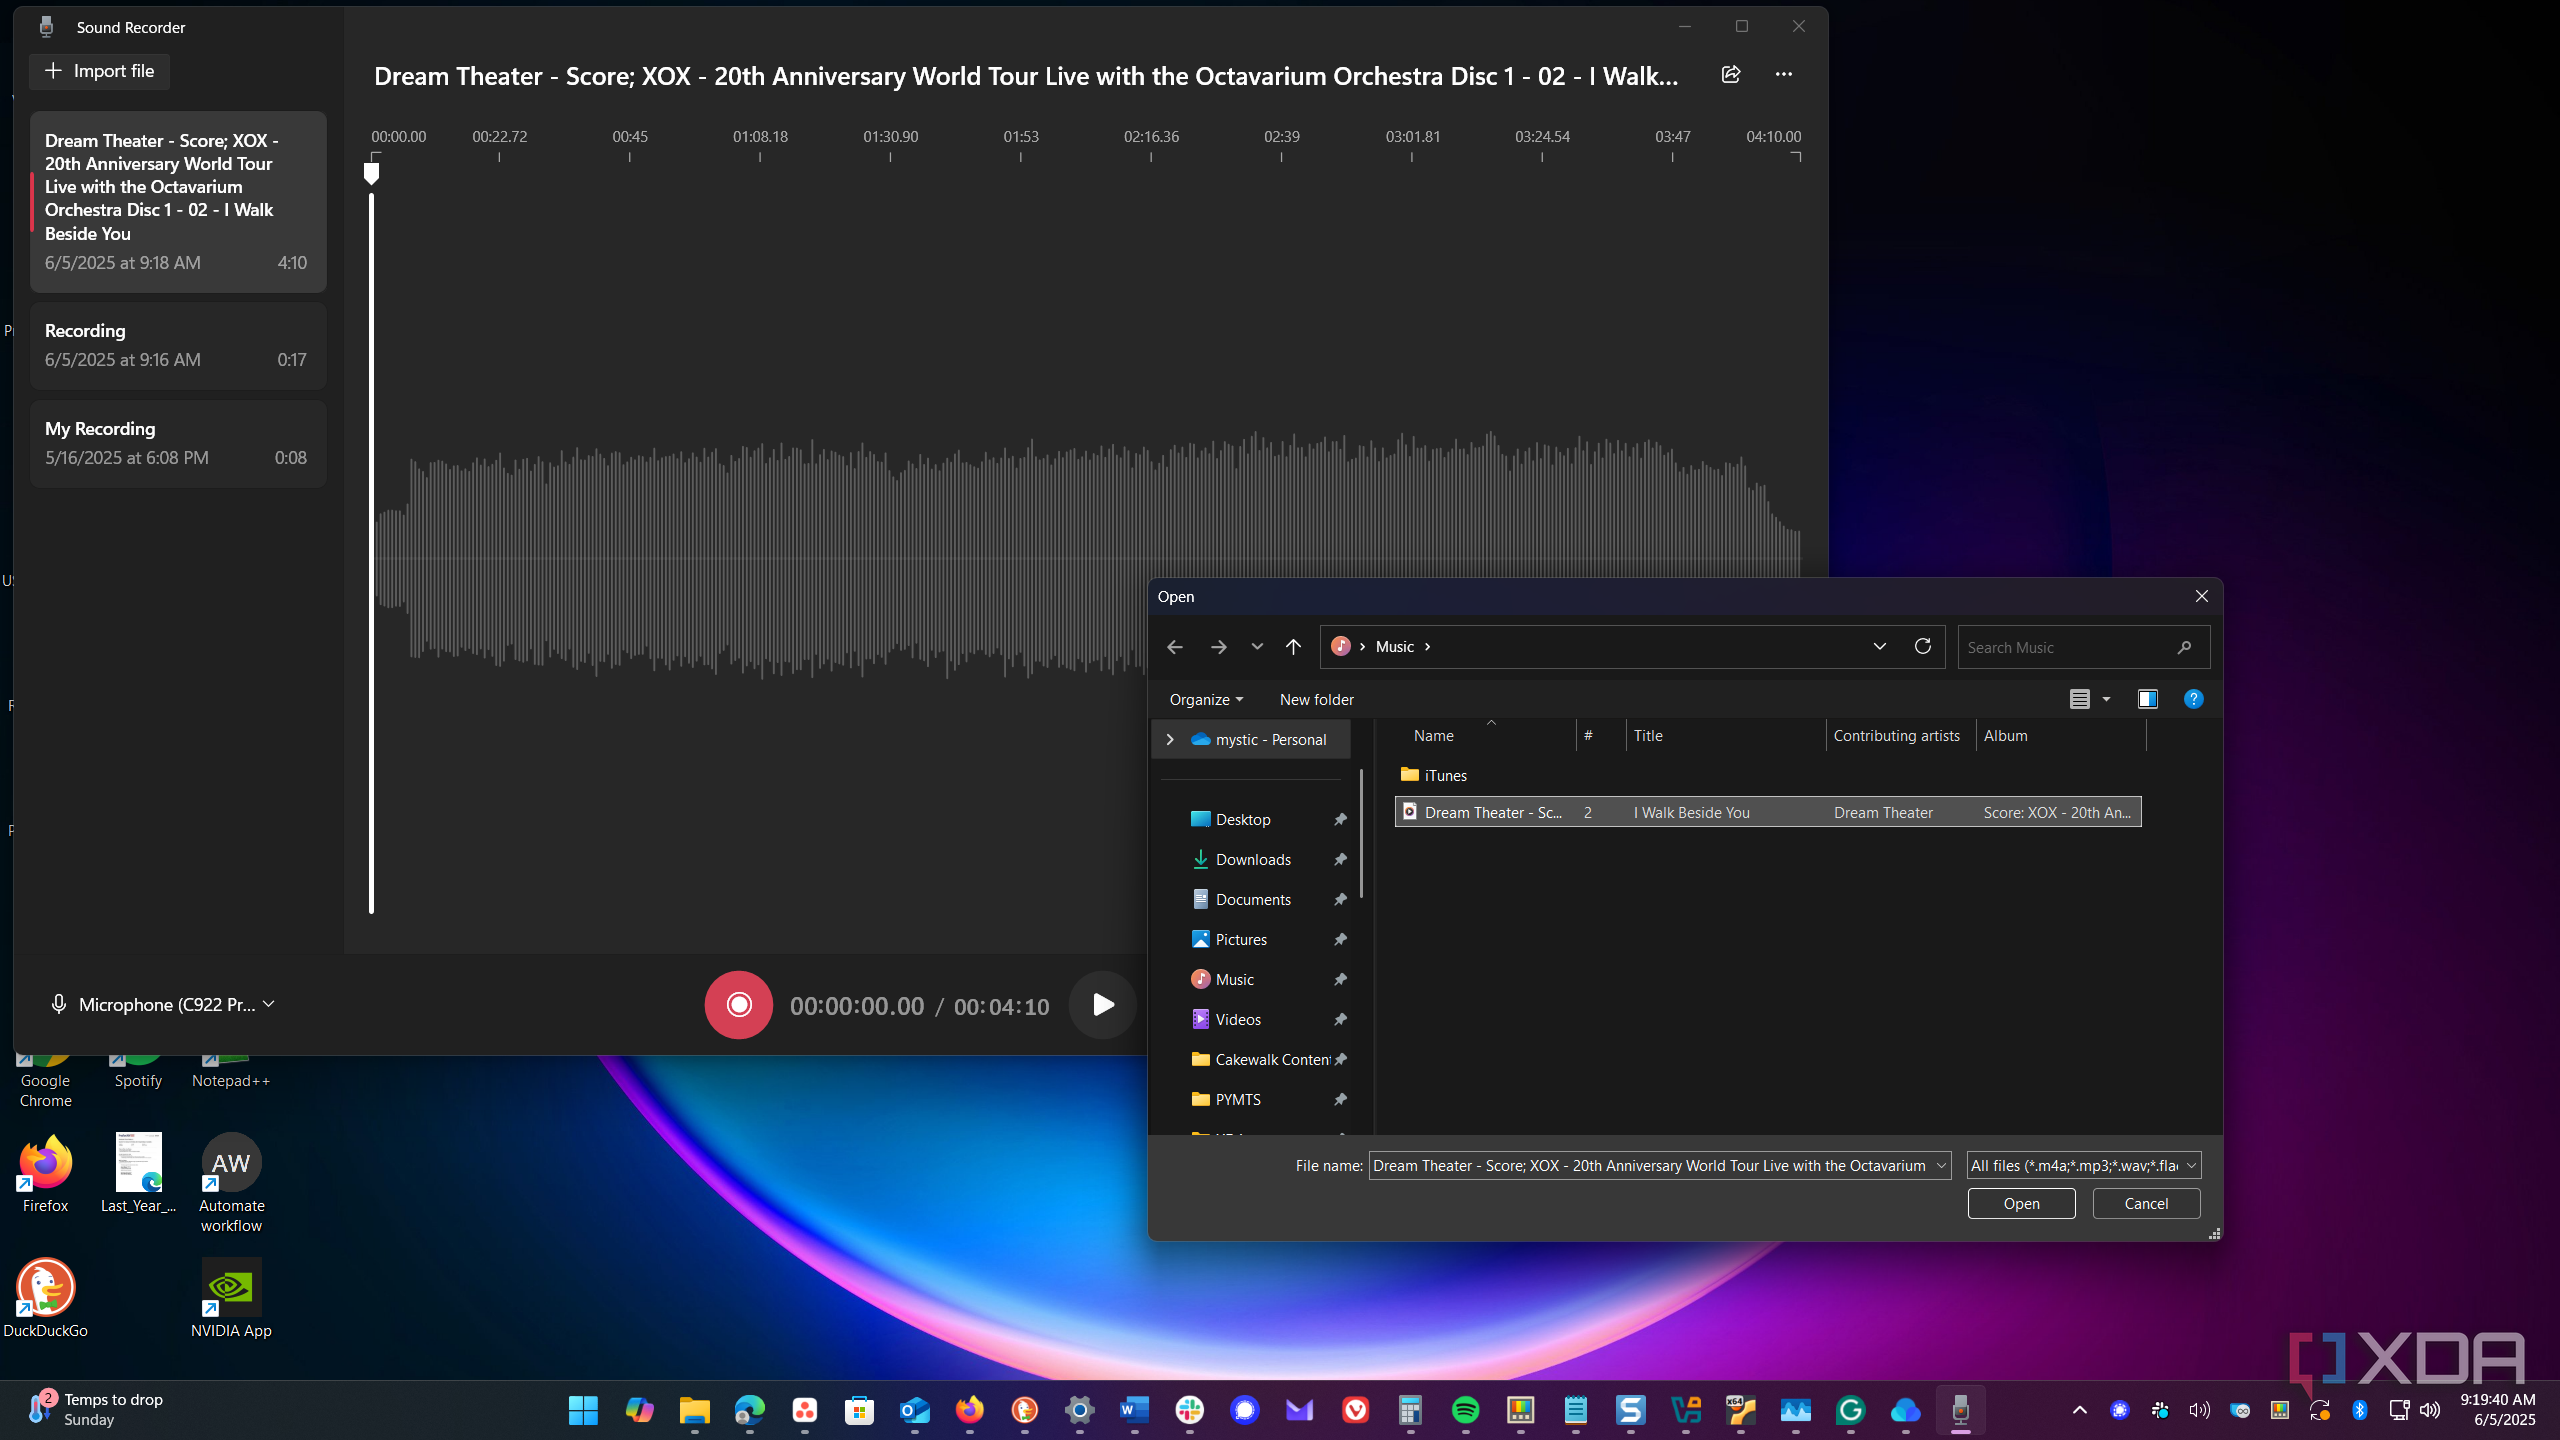Click the Search Music field
The height and width of the screenshot is (1440, 2560).
2084,648
